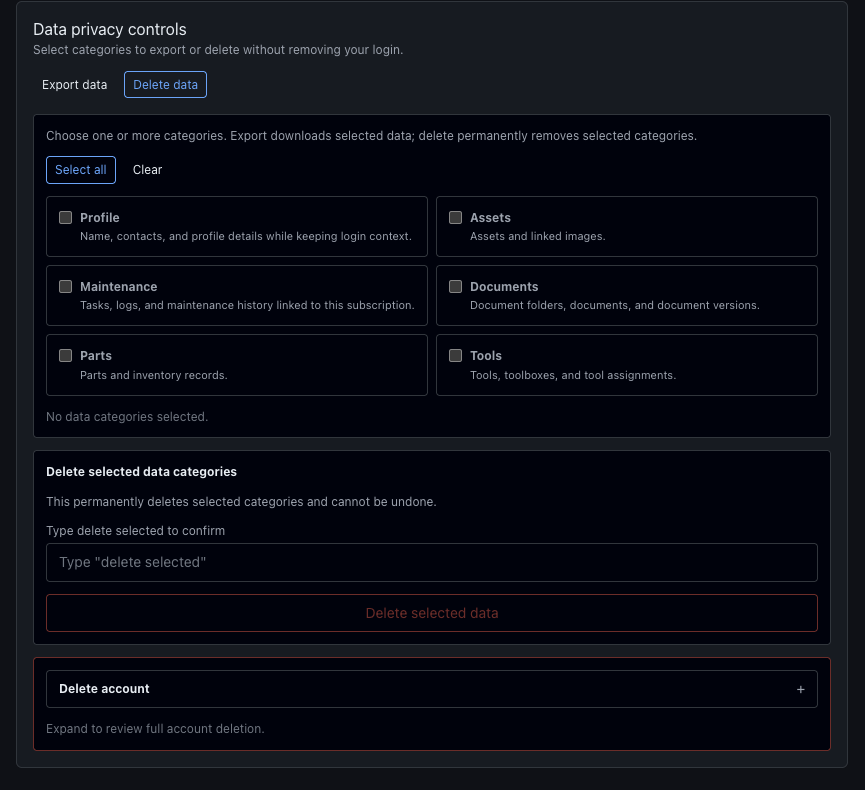Viewport: 865px width, 790px height.
Task: Click the Maintenance card description text
Action: point(247,305)
